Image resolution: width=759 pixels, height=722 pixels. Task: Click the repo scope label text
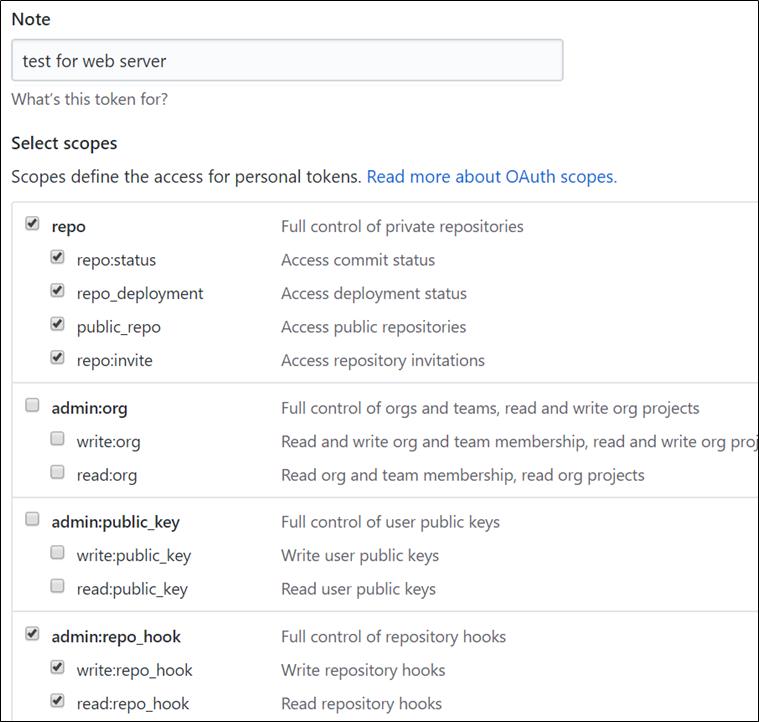click(67, 227)
